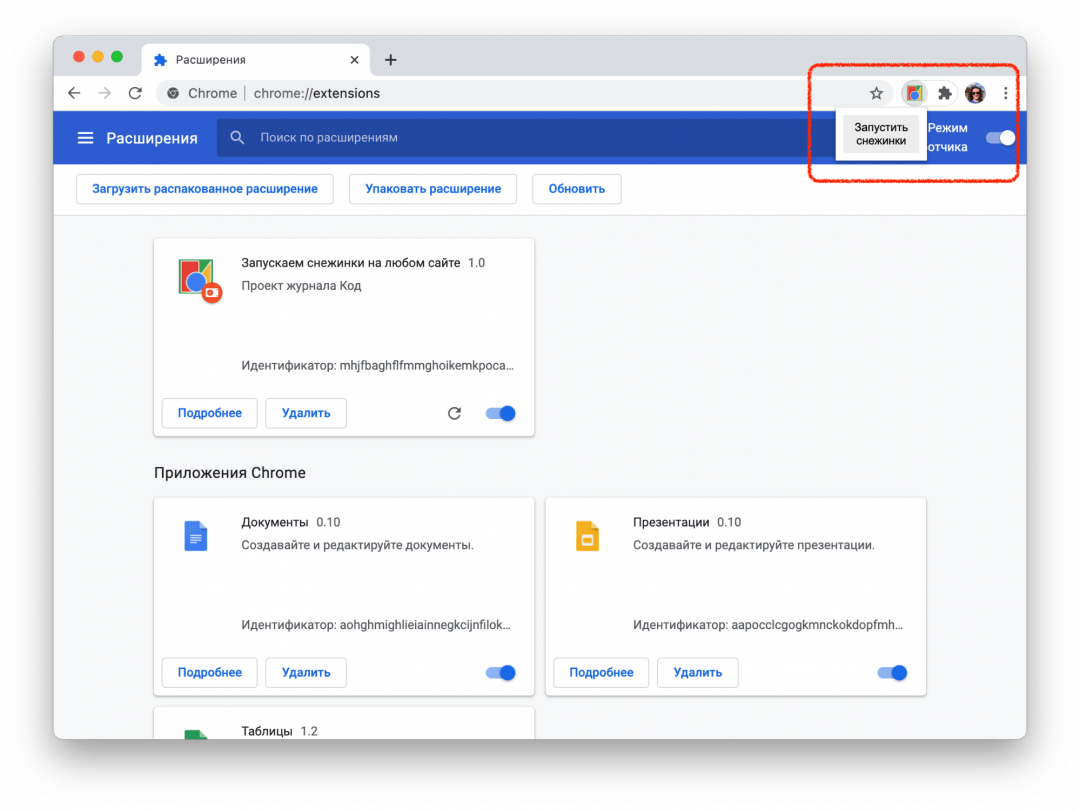
Task: Reload the page using the refresh arrow
Action: 135,93
